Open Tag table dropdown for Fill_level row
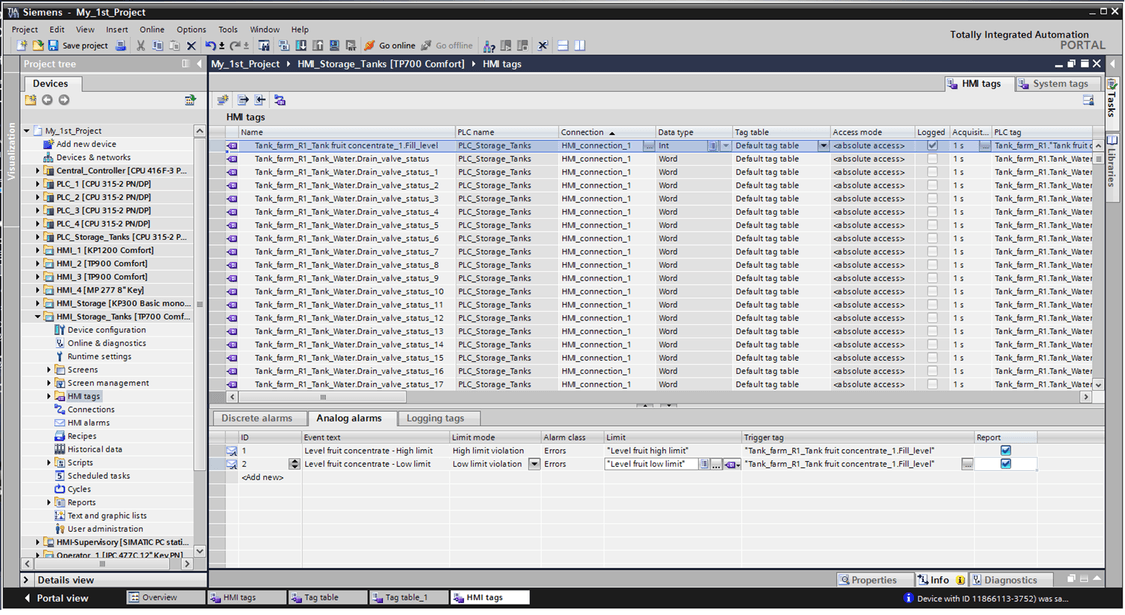 coord(823,146)
